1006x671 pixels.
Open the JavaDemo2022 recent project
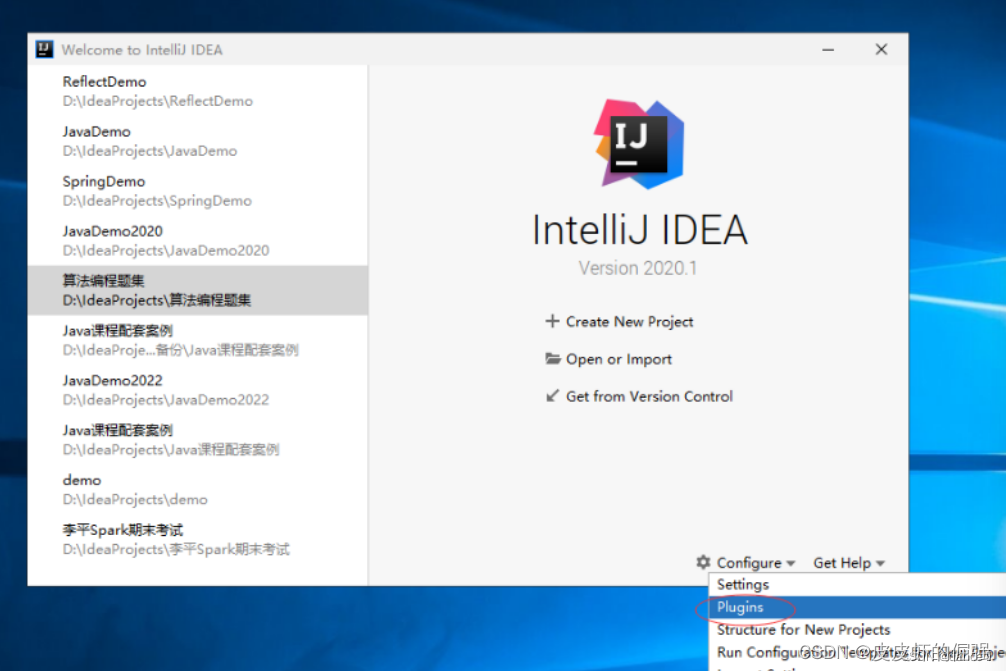click(198, 390)
